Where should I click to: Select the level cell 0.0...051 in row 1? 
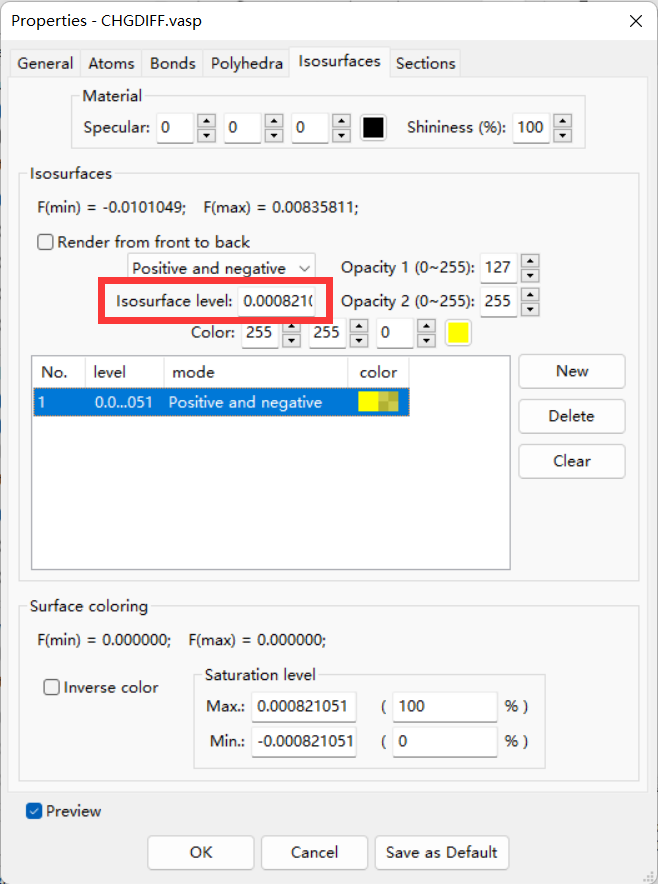coord(123,402)
